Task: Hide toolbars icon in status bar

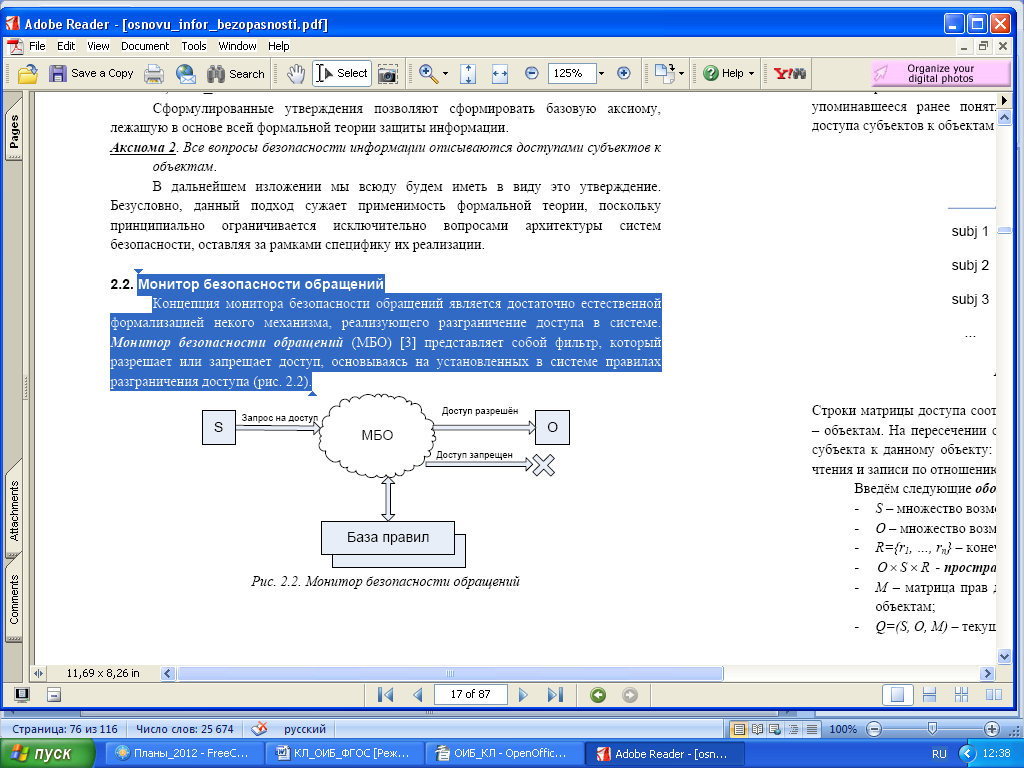Action: tap(54, 695)
